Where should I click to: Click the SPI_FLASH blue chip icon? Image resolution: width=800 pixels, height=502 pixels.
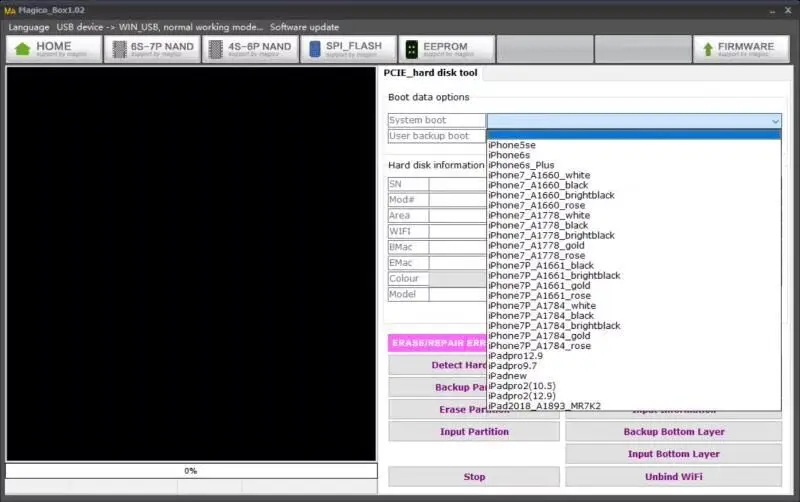[315, 49]
